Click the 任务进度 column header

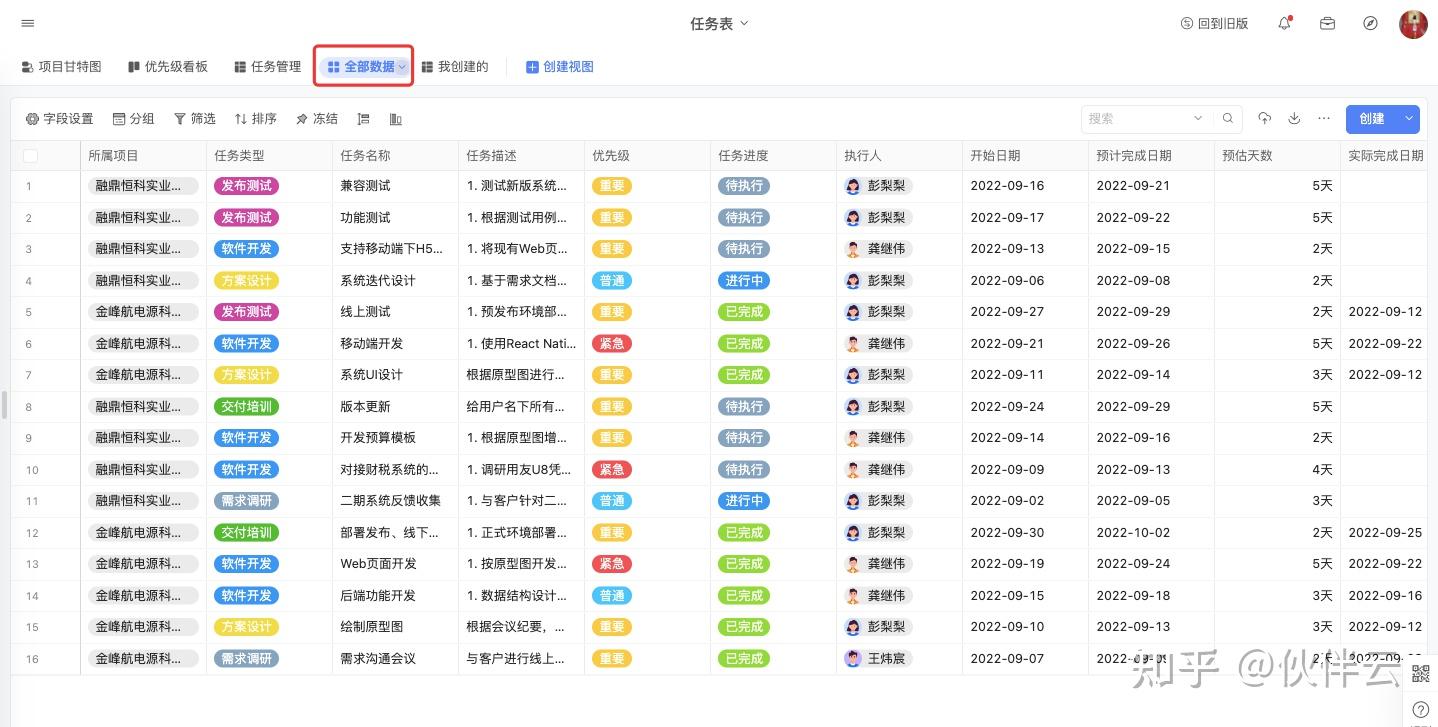click(x=773, y=156)
